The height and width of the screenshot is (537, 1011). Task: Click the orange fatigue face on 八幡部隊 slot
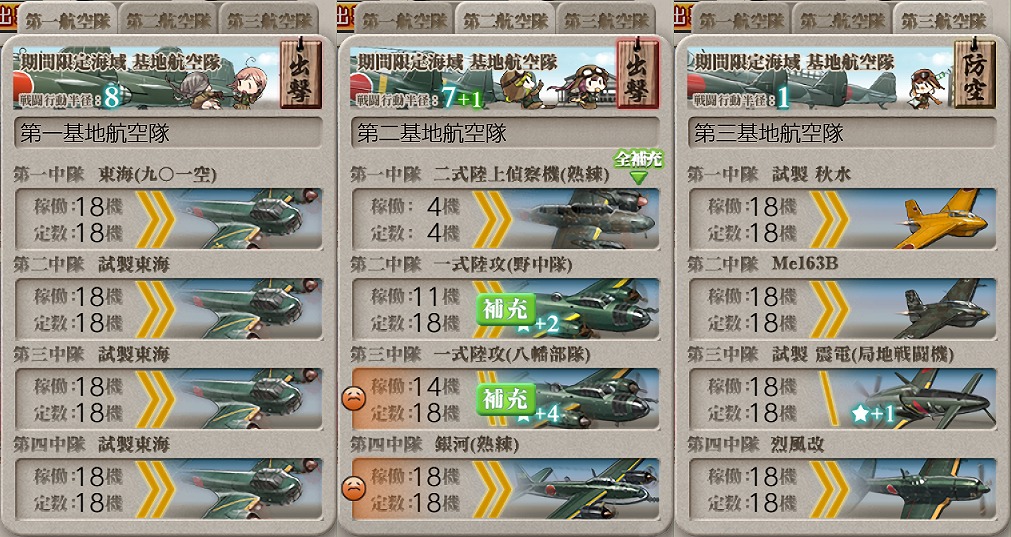pyautogui.click(x=353, y=399)
